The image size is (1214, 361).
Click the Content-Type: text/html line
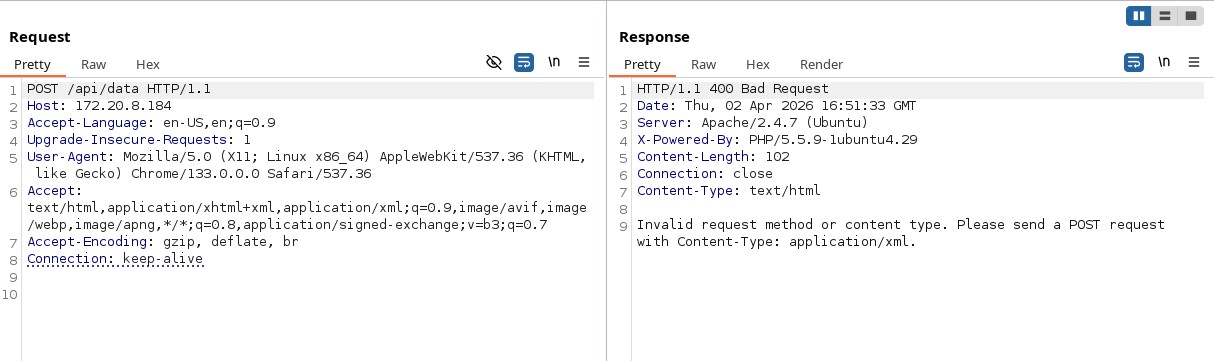(x=729, y=191)
